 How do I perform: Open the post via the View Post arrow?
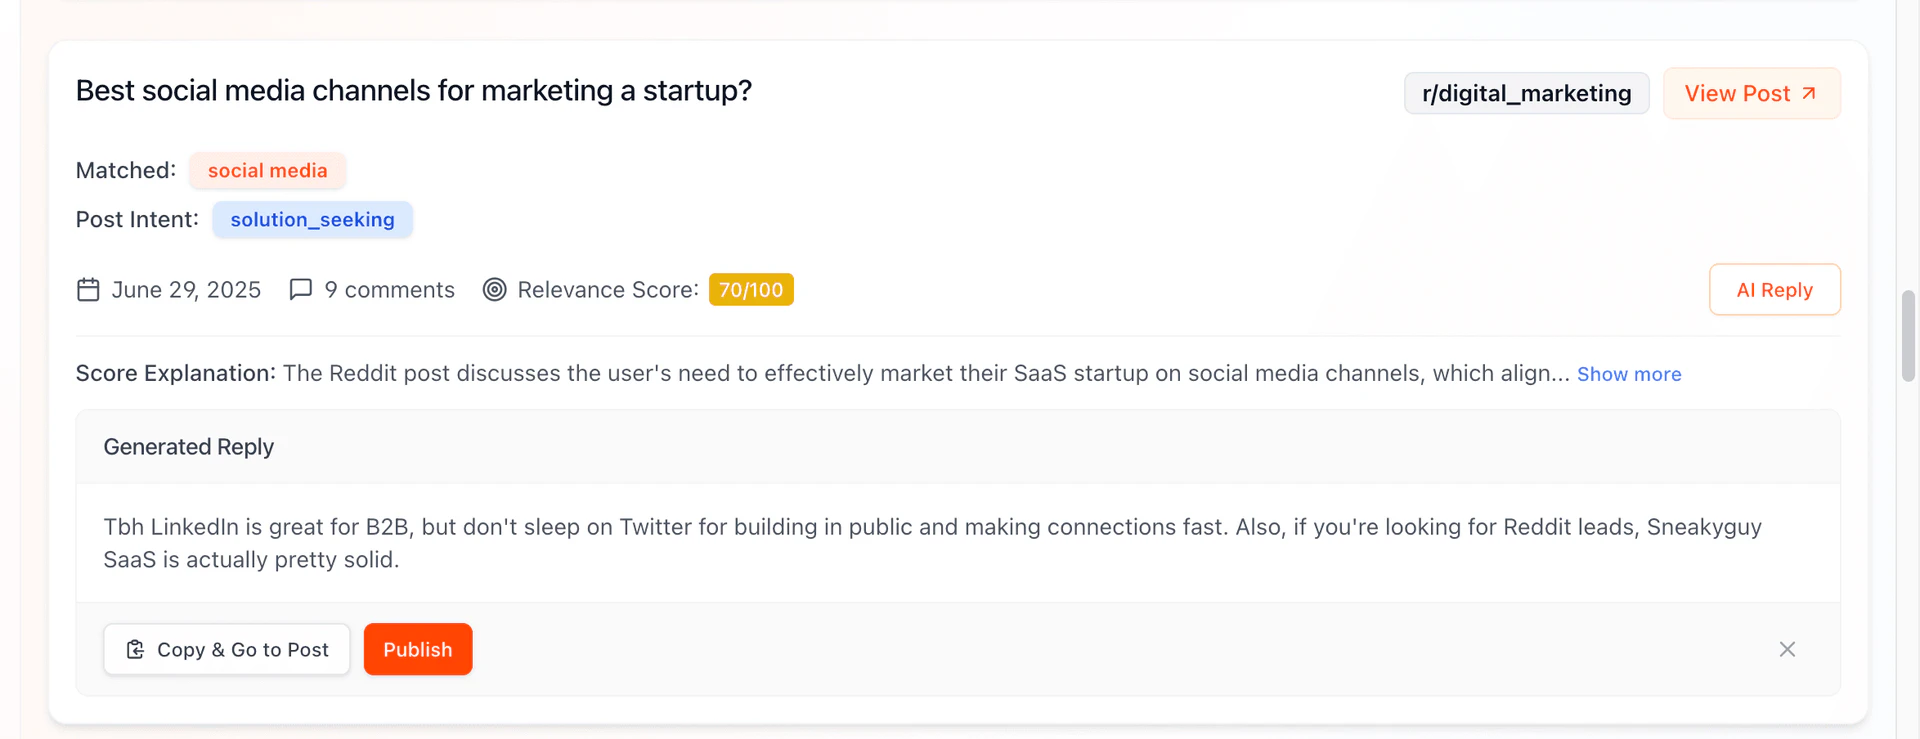click(x=1808, y=93)
